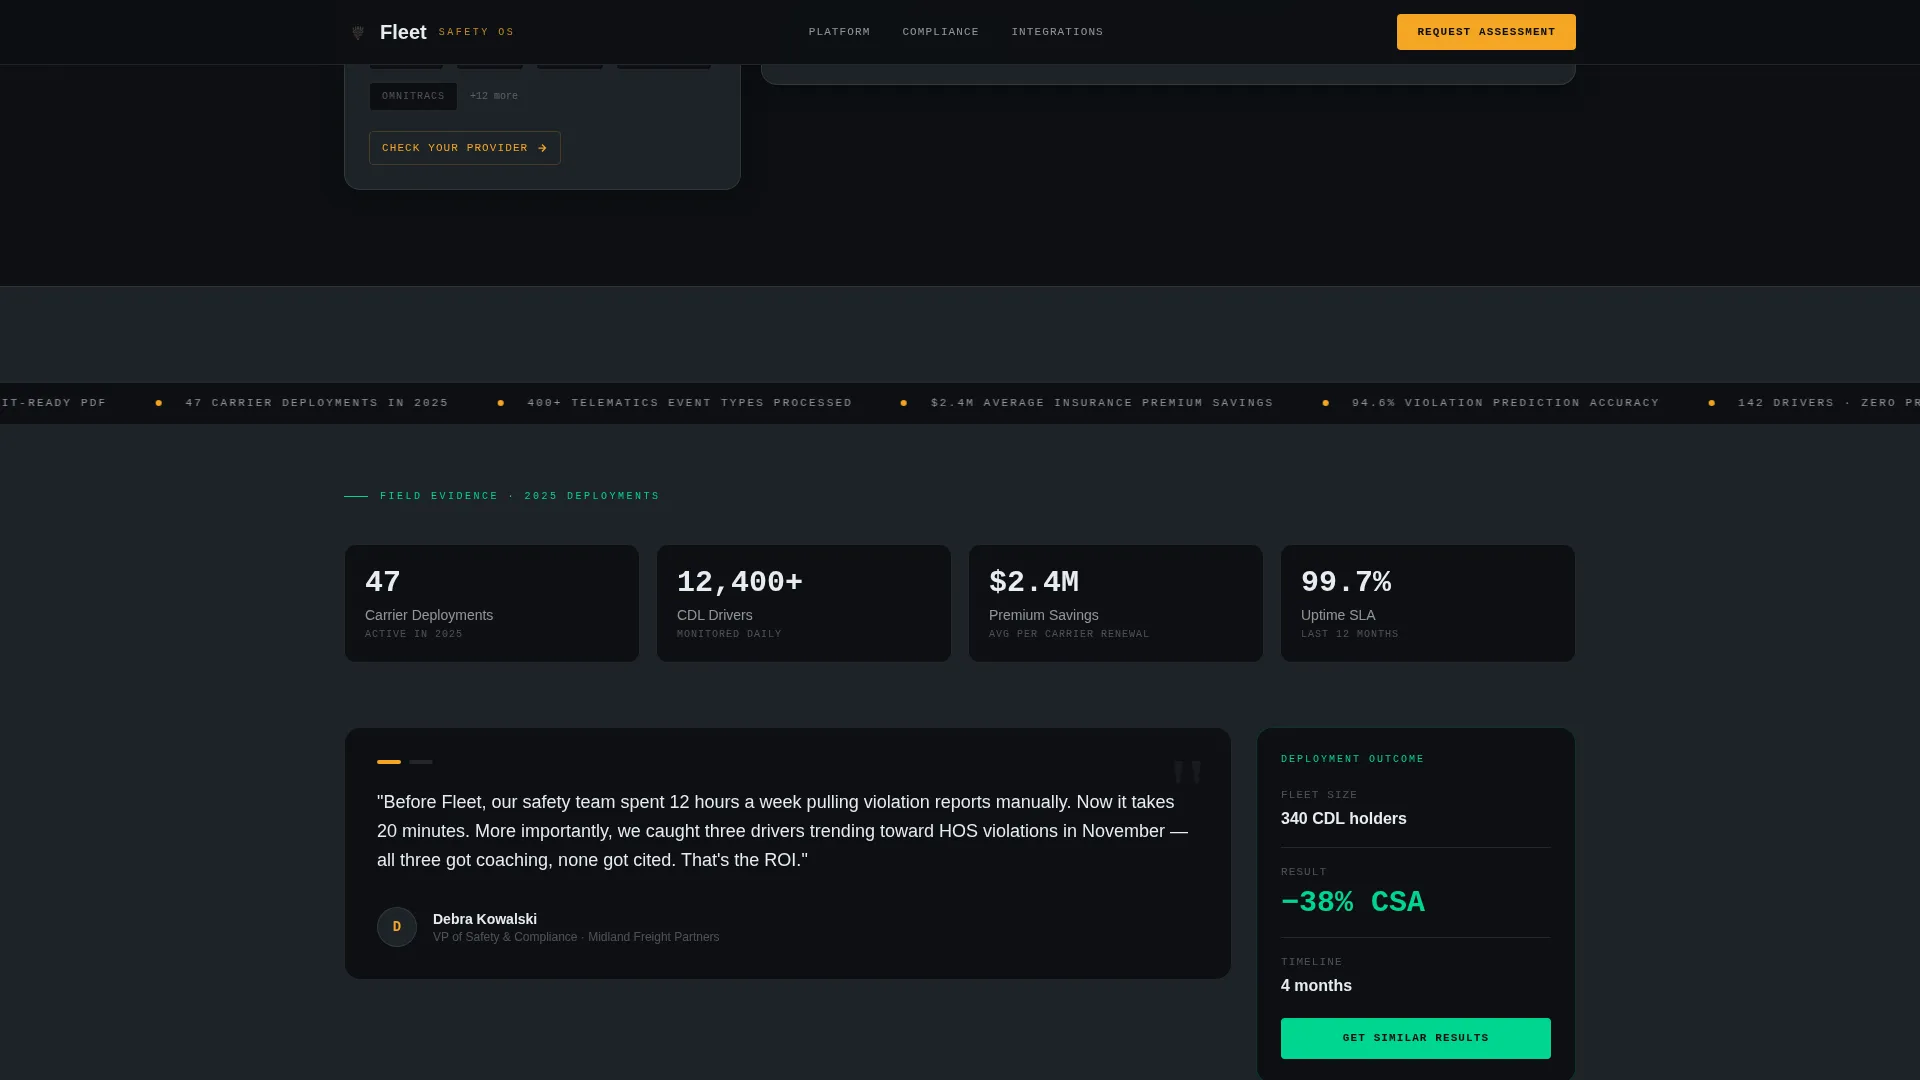Click the 99.7% Uptime SLA stat card
The width and height of the screenshot is (1920, 1080).
click(1428, 603)
